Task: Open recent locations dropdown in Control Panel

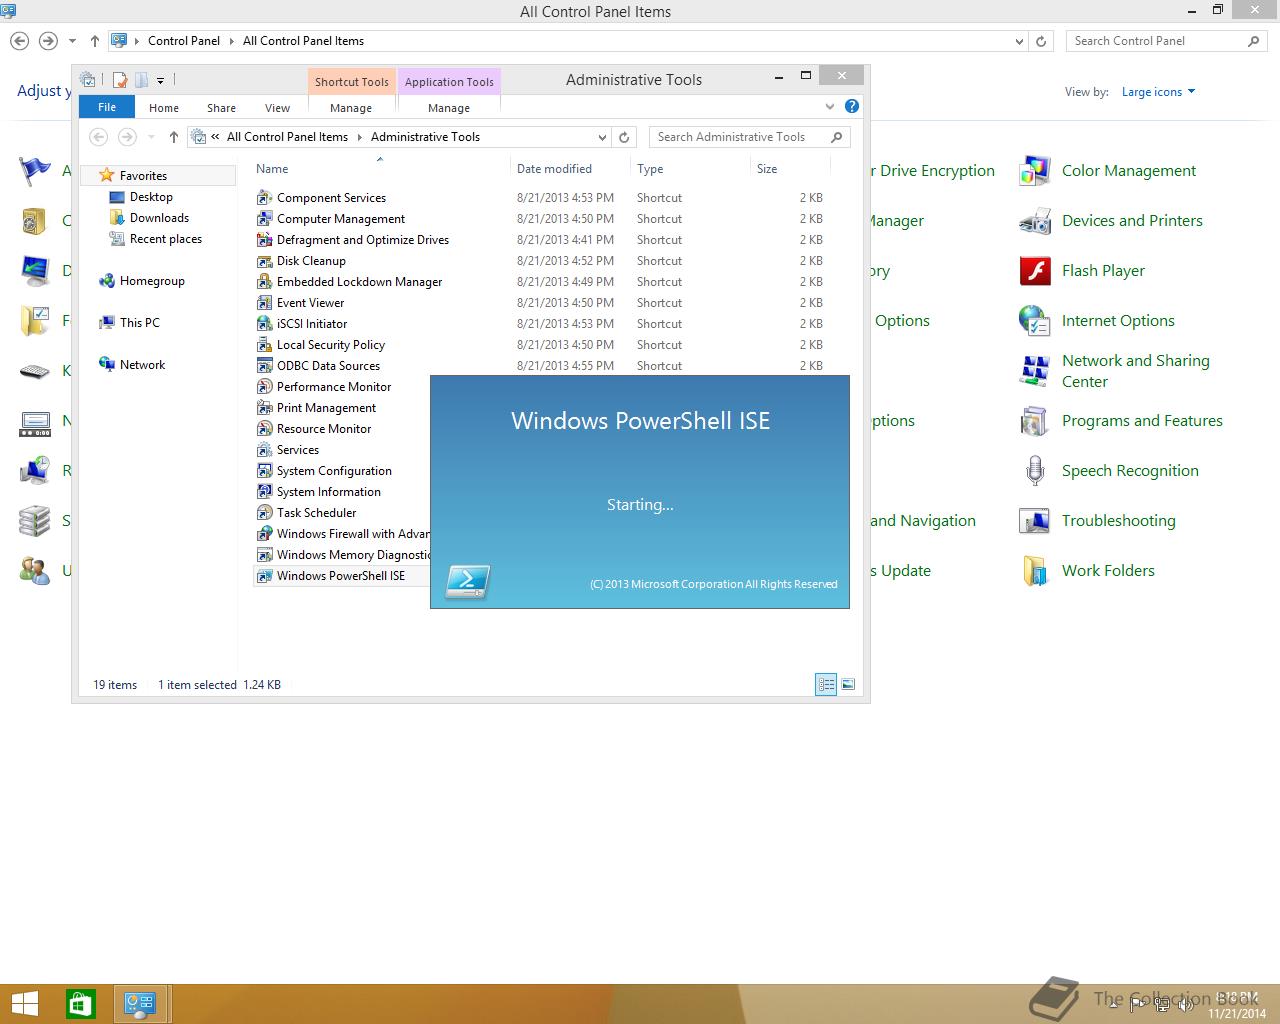Action: click(x=72, y=41)
